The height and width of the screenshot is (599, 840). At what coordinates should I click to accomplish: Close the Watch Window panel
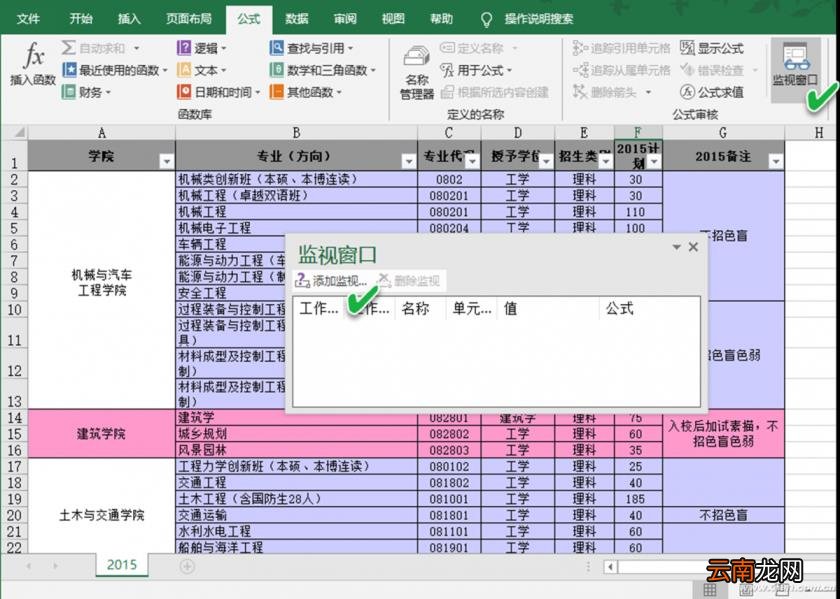[693, 246]
